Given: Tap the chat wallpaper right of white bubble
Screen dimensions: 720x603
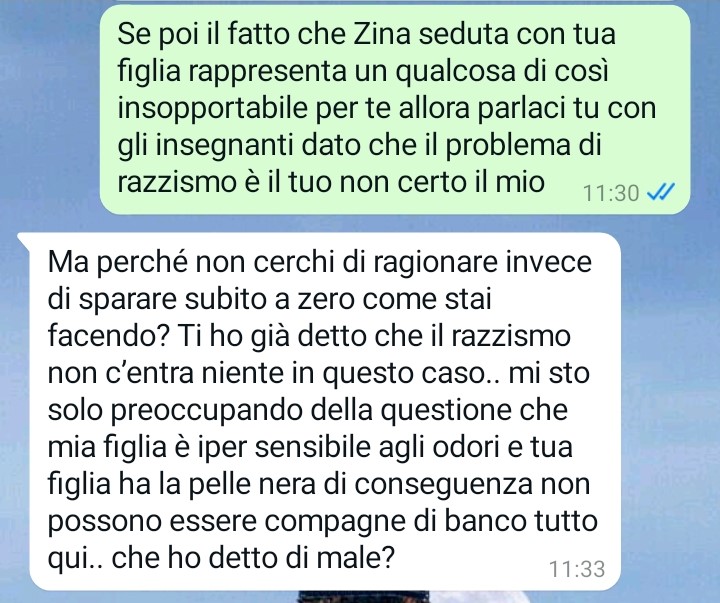Looking at the screenshot, I should click(x=670, y=411).
